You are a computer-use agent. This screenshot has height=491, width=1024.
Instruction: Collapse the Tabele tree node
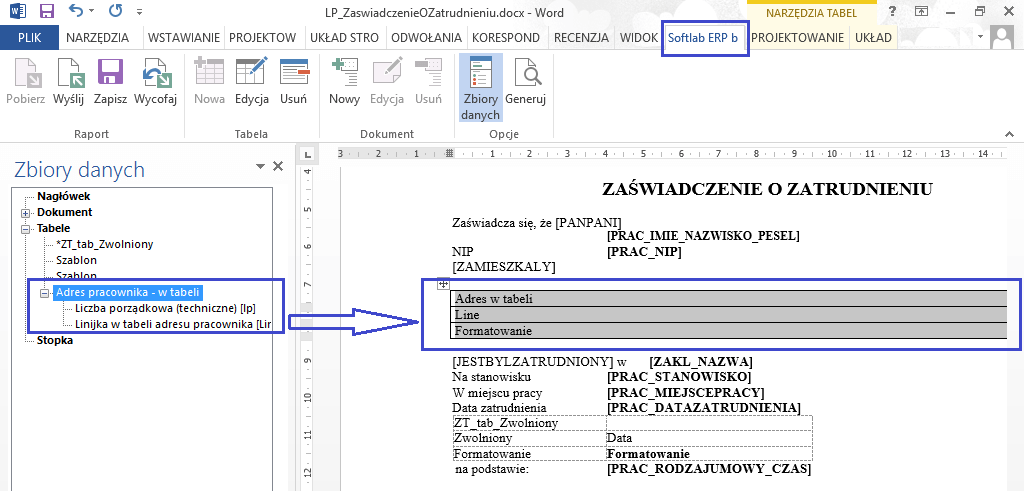(26, 229)
